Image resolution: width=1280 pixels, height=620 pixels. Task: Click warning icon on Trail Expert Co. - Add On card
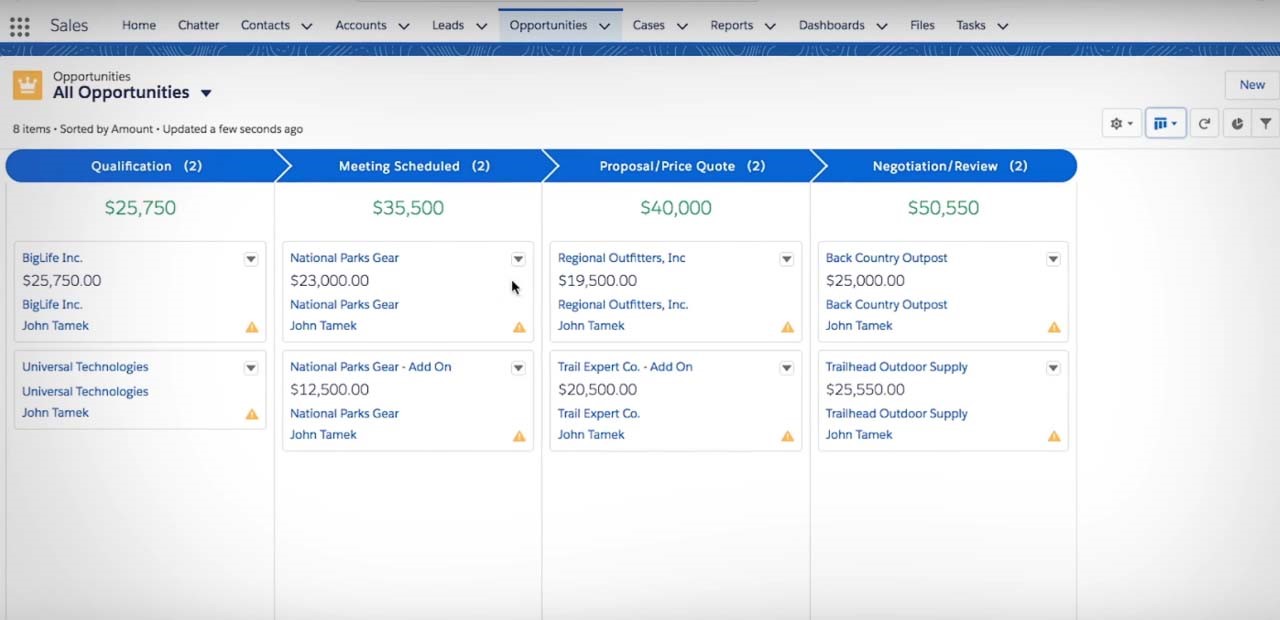pyautogui.click(x=788, y=436)
